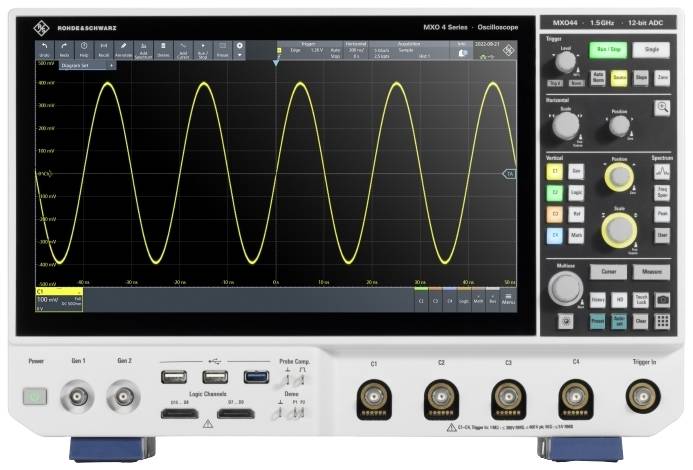Click the Redo icon in toolbar
Screen dimensions: 693x470
pyautogui.click(x=64, y=49)
